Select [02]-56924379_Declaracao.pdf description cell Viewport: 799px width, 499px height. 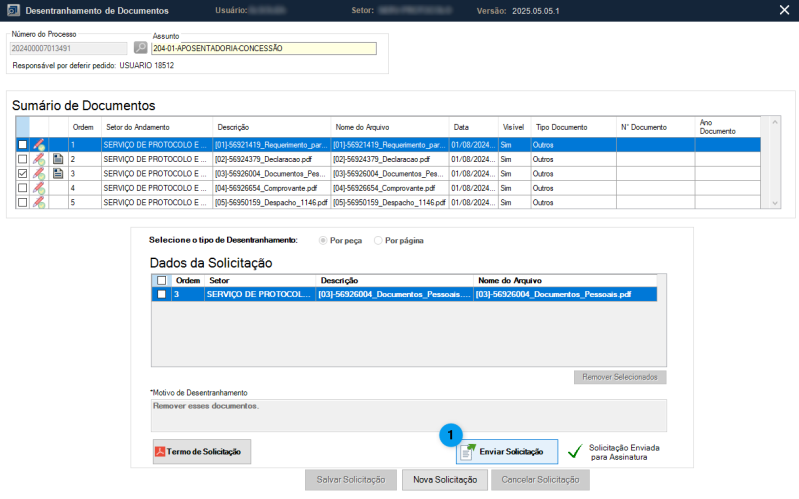tap(271, 159)
